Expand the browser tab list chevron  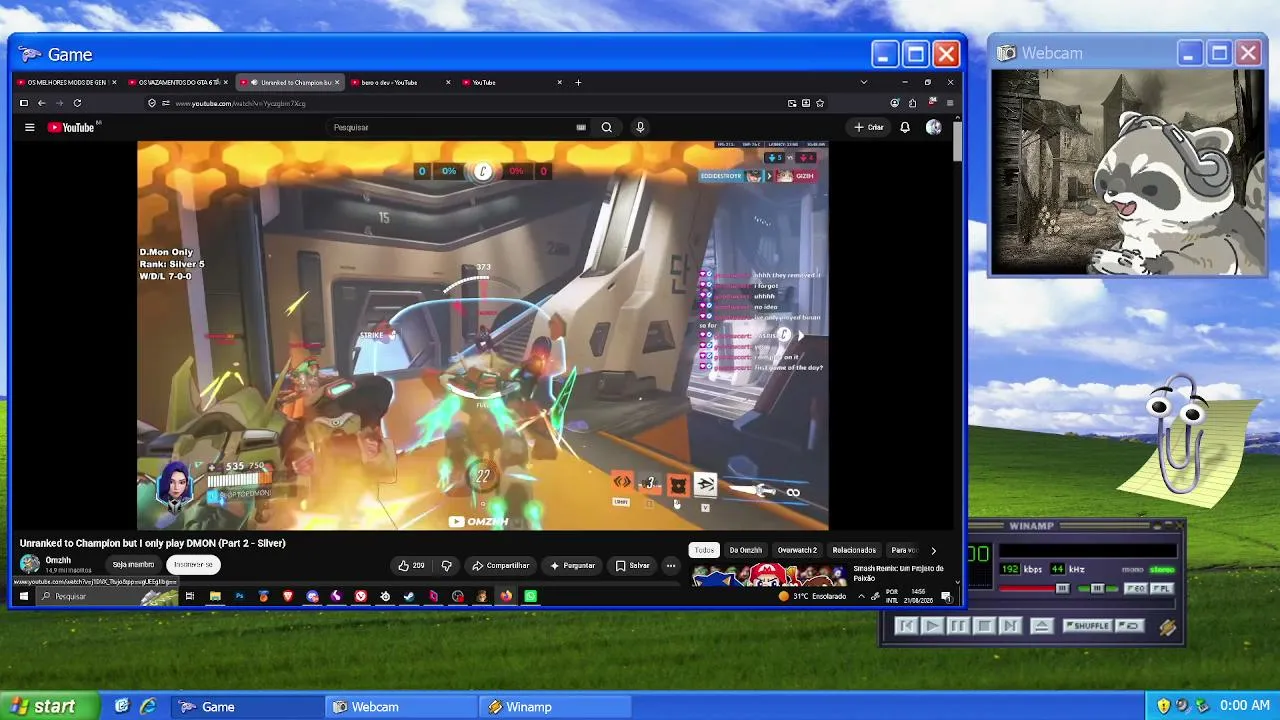[x=864, y=82]
